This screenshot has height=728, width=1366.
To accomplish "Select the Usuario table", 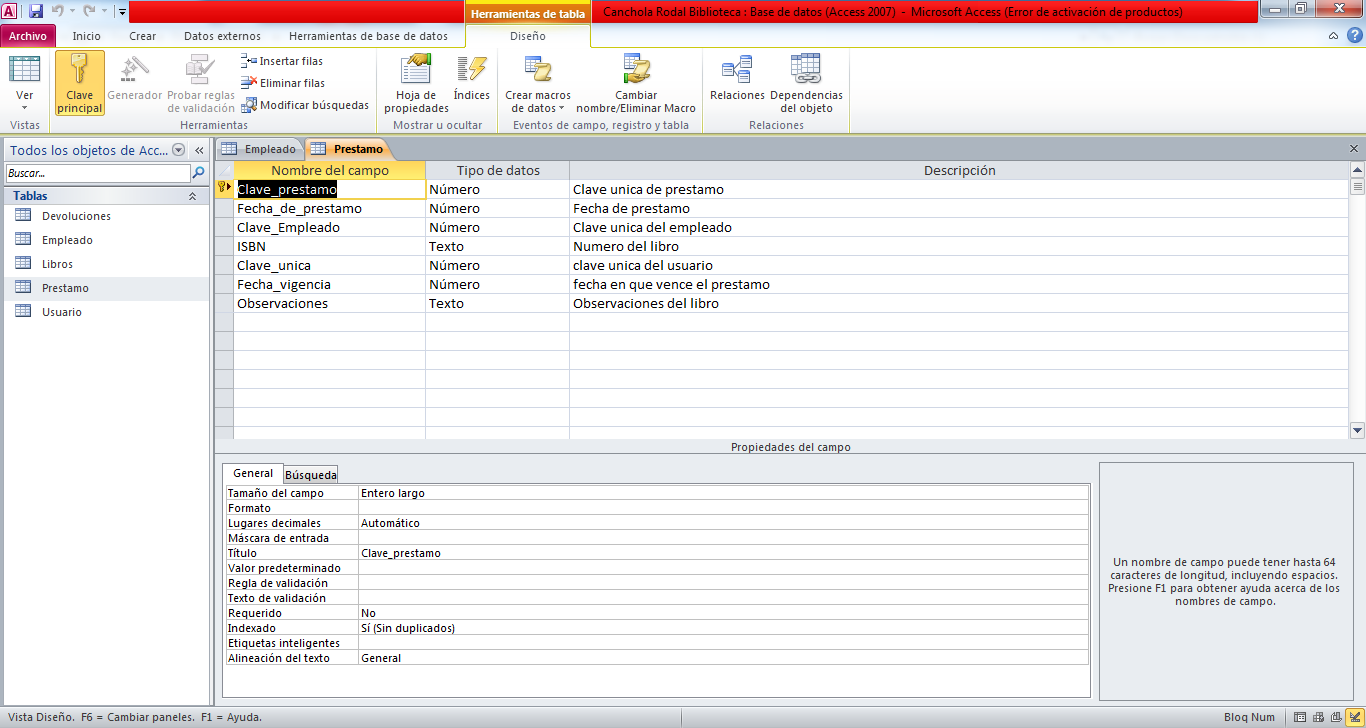I will (x=62, y=312).
